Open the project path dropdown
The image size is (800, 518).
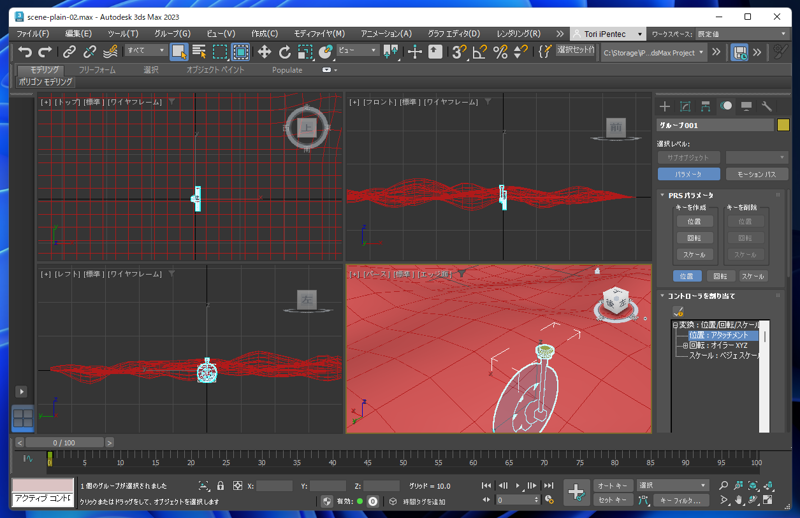point(654,53)
